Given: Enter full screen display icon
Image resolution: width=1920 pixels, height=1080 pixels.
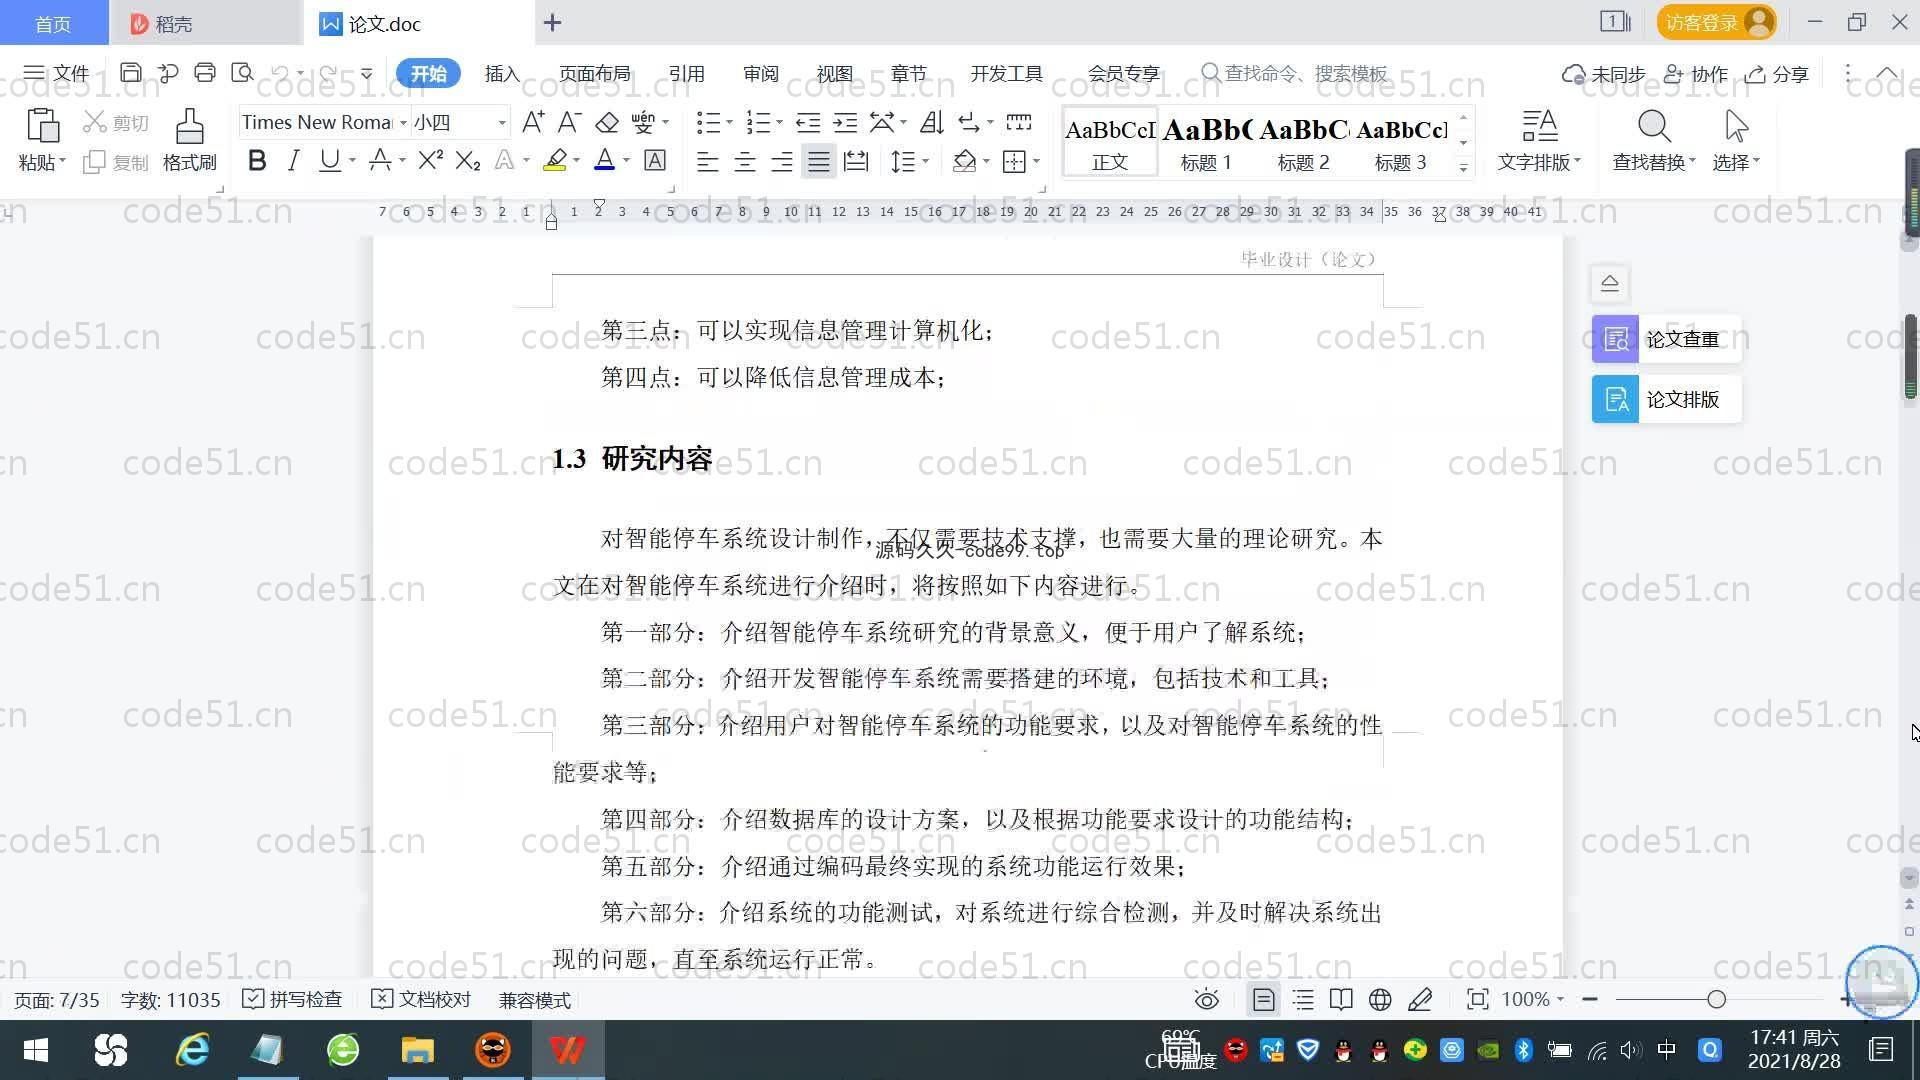Looking at the screenshot, I should coord(1477,999).
